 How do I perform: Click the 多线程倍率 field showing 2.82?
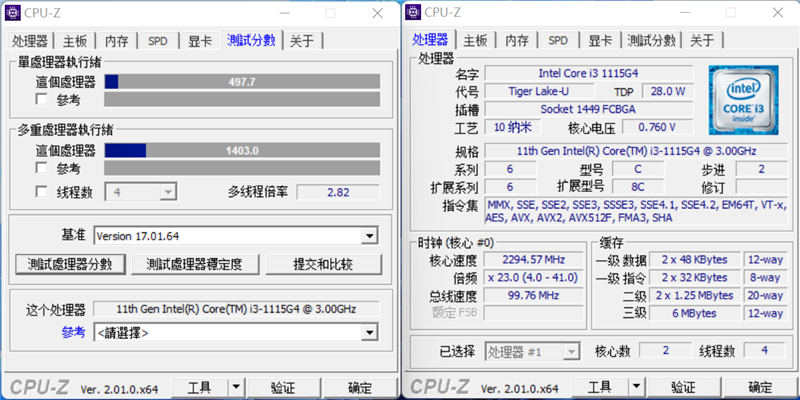tap(338, 192)
